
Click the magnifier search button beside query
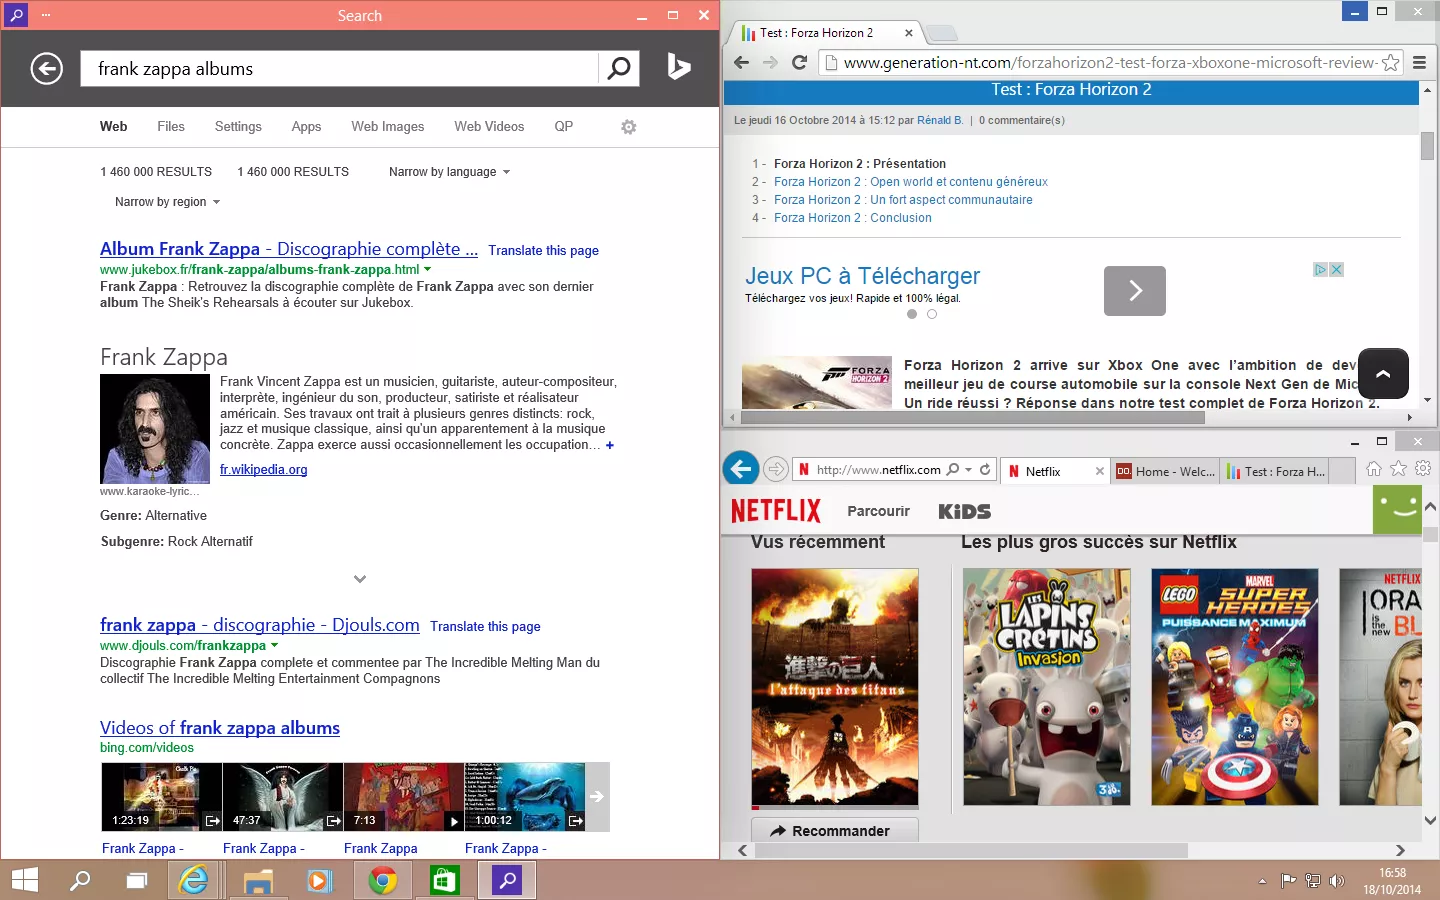point(619,68)
